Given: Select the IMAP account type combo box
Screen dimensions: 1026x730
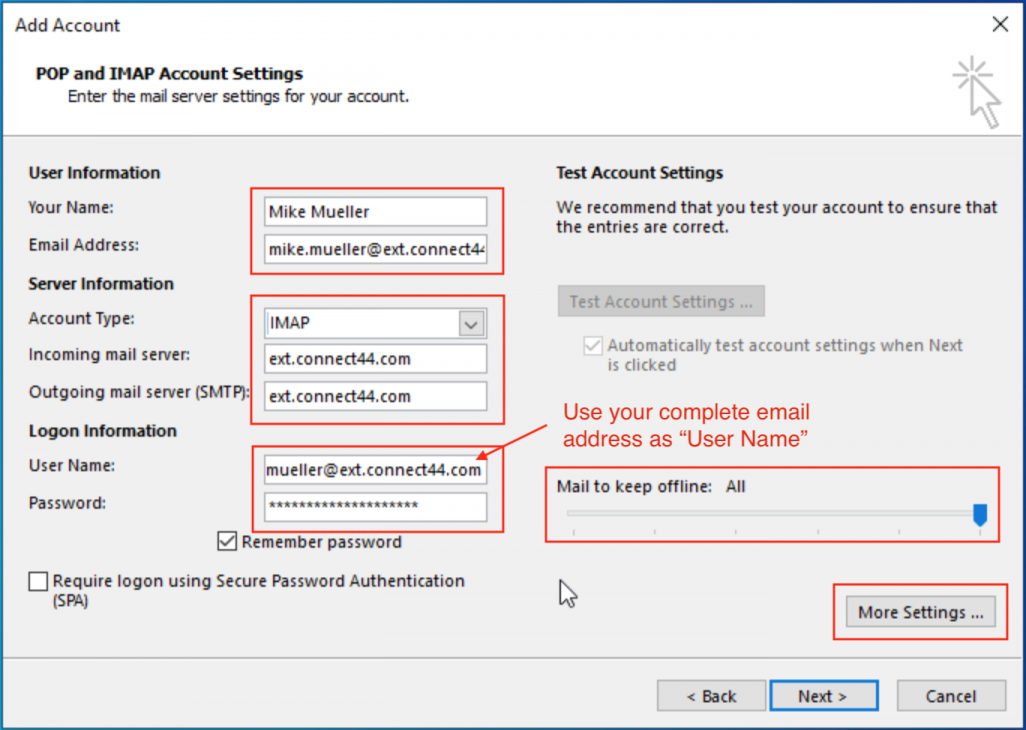Looking at the screenshot, I should point(361,324).
